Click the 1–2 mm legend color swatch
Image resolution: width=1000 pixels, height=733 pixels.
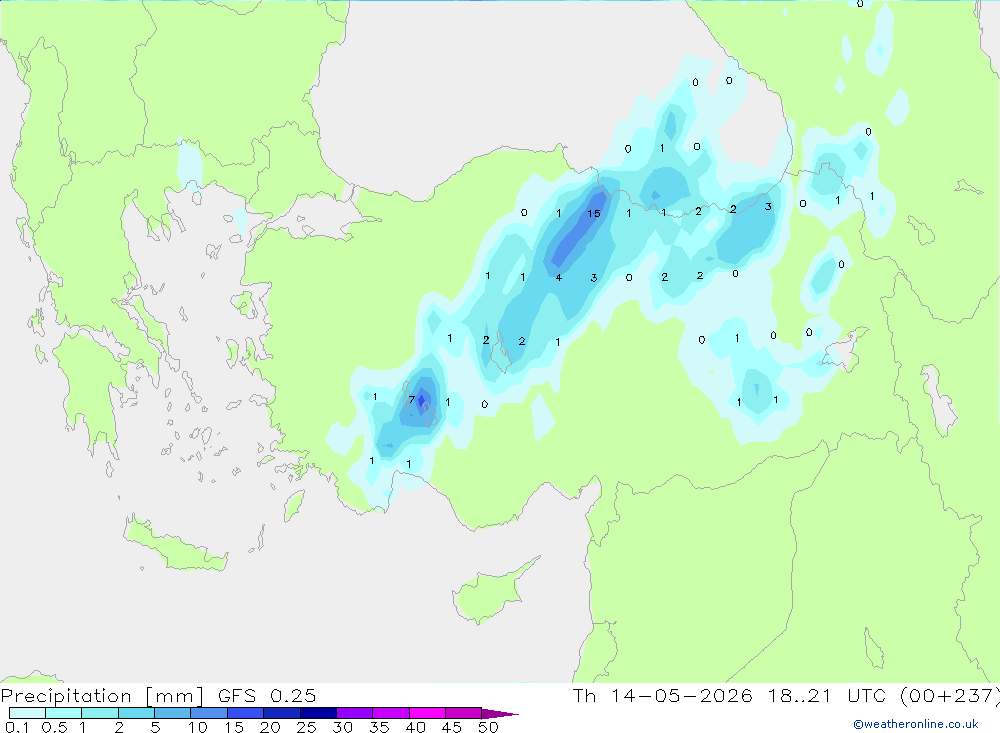[x=100, y=713]
